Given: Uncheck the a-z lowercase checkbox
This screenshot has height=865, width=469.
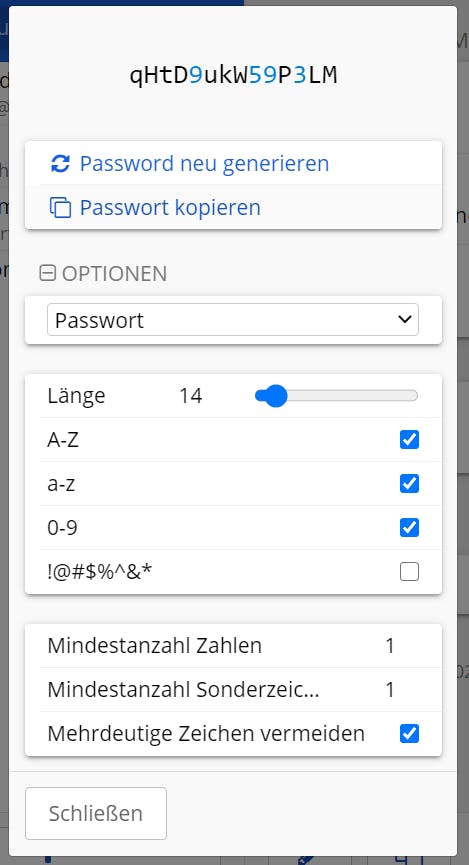Looking at the screenshot, I should 409,484.
